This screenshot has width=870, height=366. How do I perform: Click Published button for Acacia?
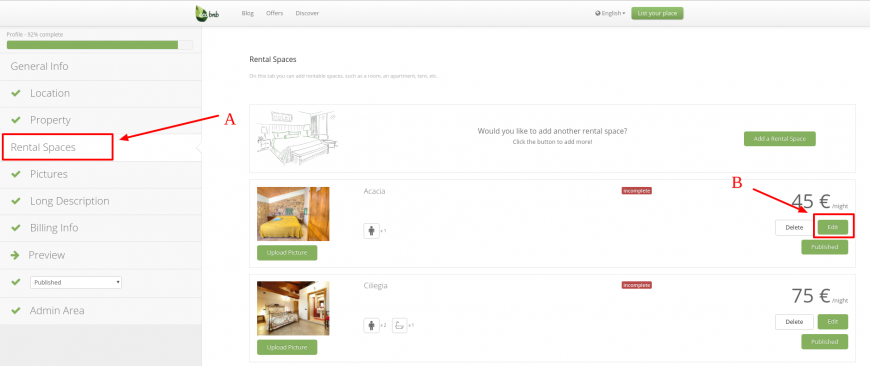825,247
